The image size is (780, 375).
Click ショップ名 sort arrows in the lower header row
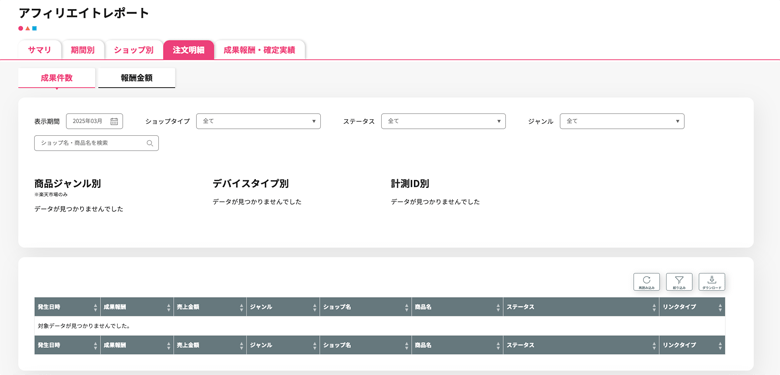(x=407, y=346)
